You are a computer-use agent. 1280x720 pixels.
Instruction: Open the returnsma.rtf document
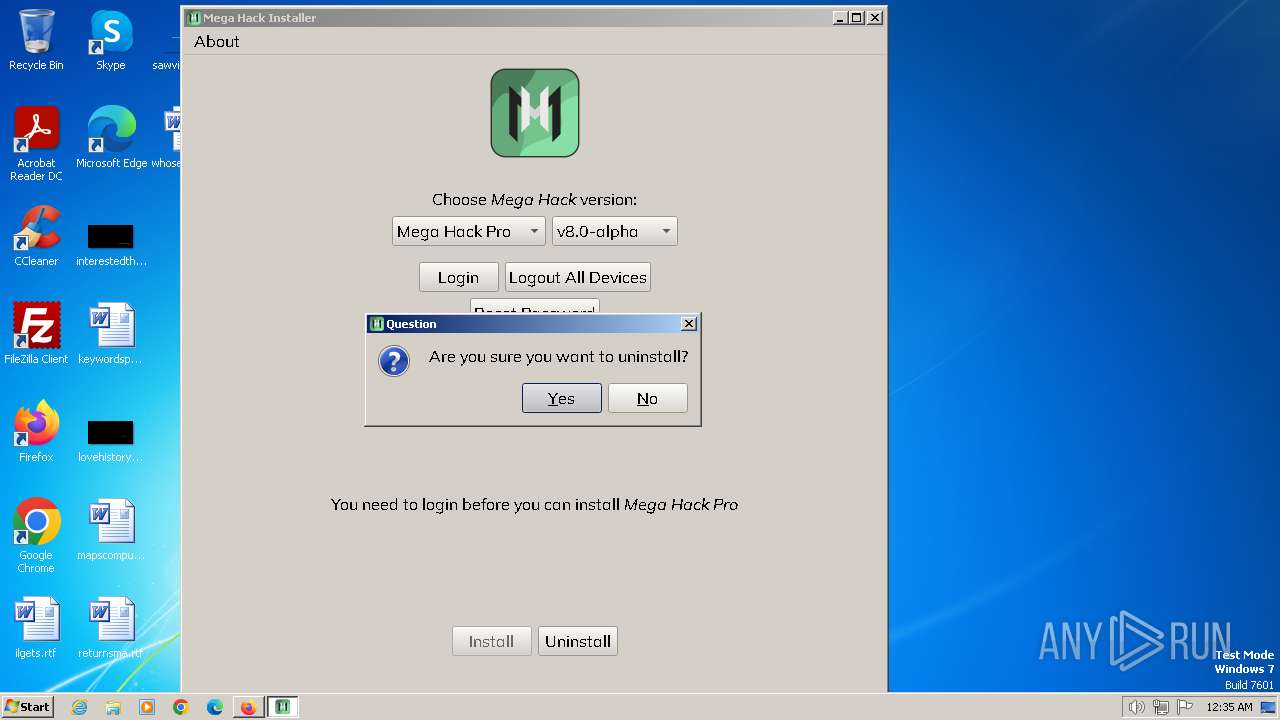click(x=110, y=628)
